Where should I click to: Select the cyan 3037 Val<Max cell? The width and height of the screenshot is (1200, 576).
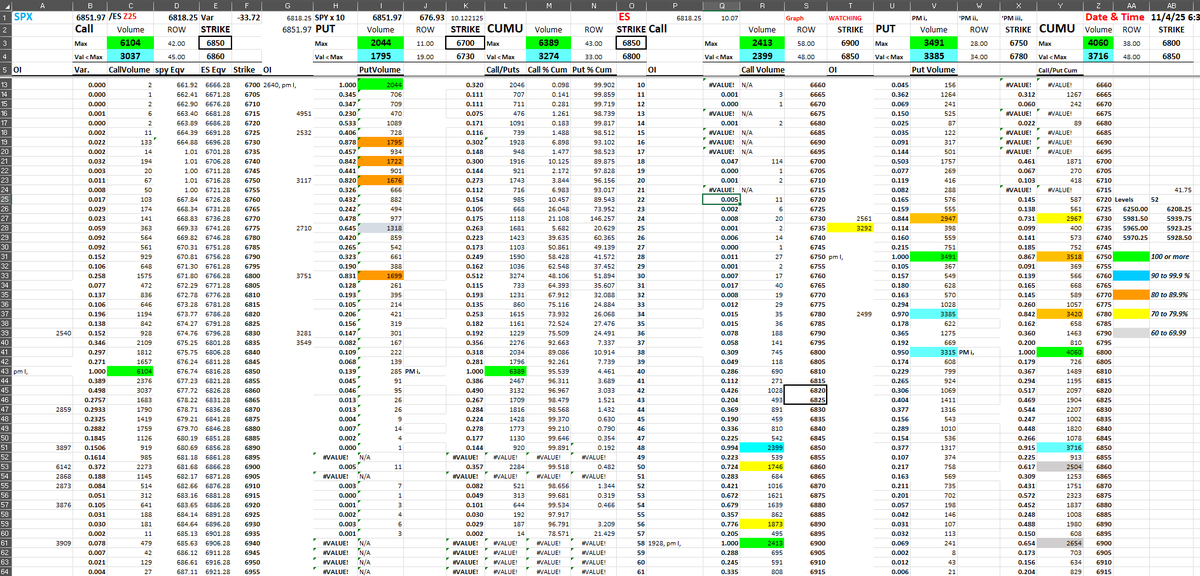tap(130, 57)
